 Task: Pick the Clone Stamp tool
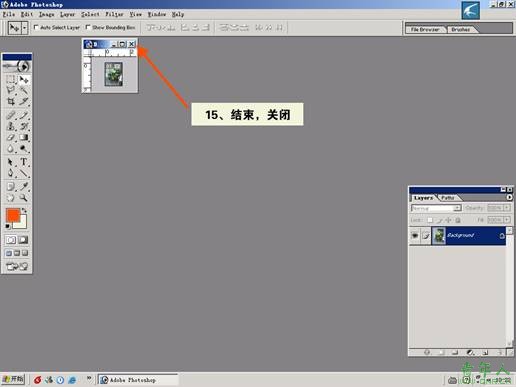pyautogui.click(x=11, y=126)
